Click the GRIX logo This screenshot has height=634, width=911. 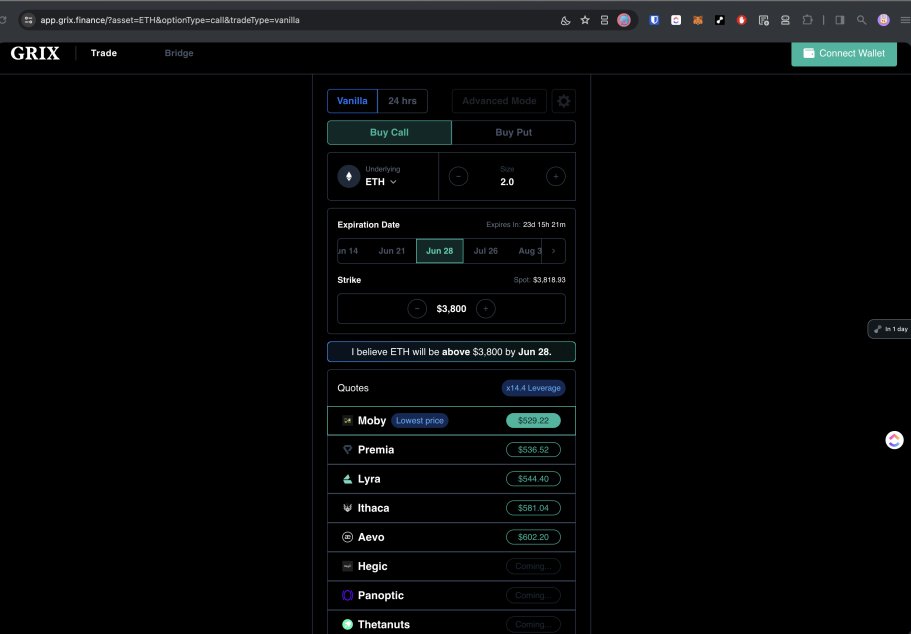[35, 53]
